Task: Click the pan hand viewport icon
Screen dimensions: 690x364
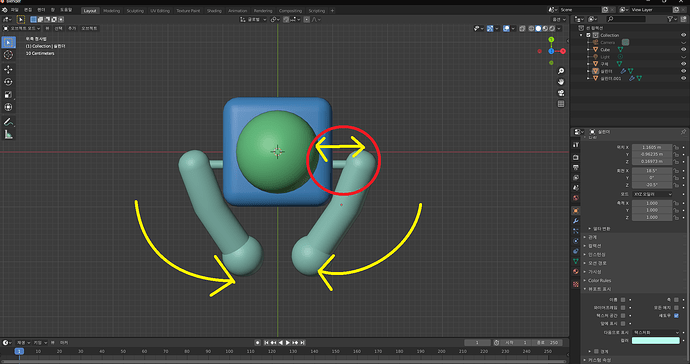Action: [x=561, y=82]
